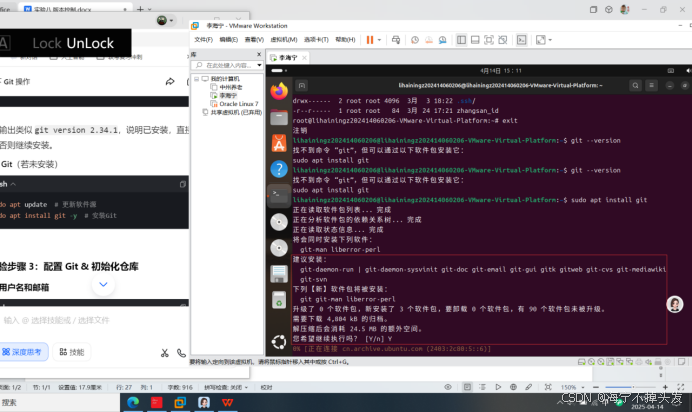This screenshot has height=412, width=692.
Task: Enter full screen mode in VMware
Action: [x=489, y=40]
